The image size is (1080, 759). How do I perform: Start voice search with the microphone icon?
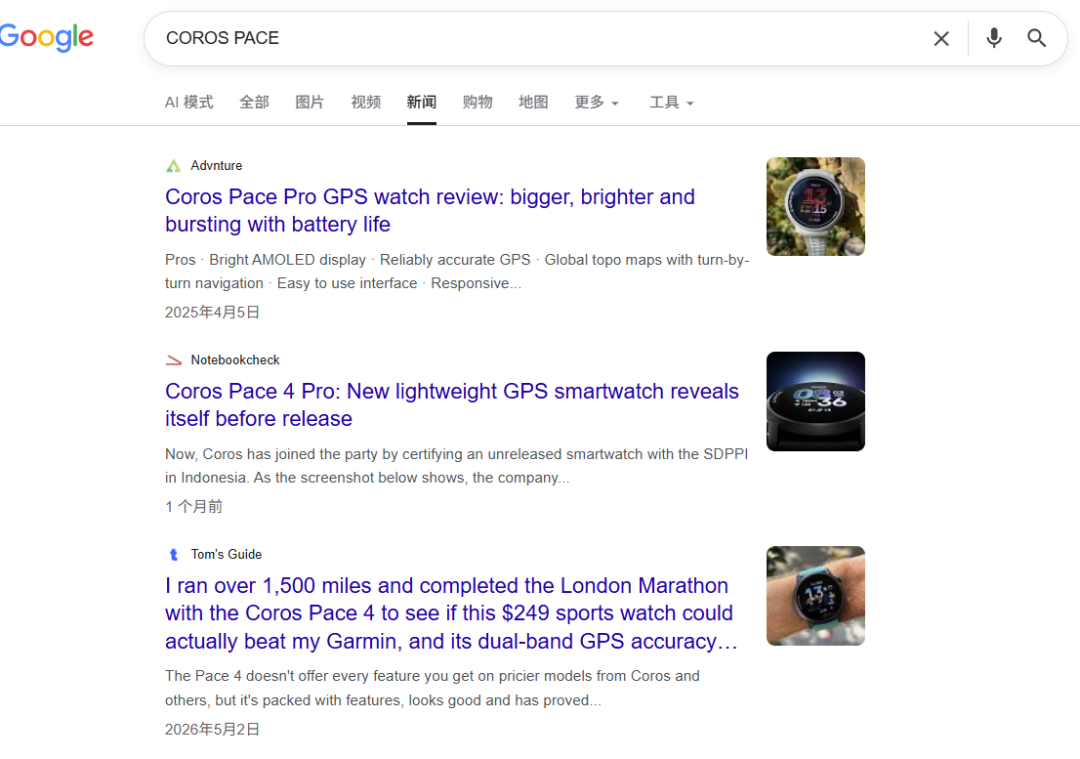point(993,38)
